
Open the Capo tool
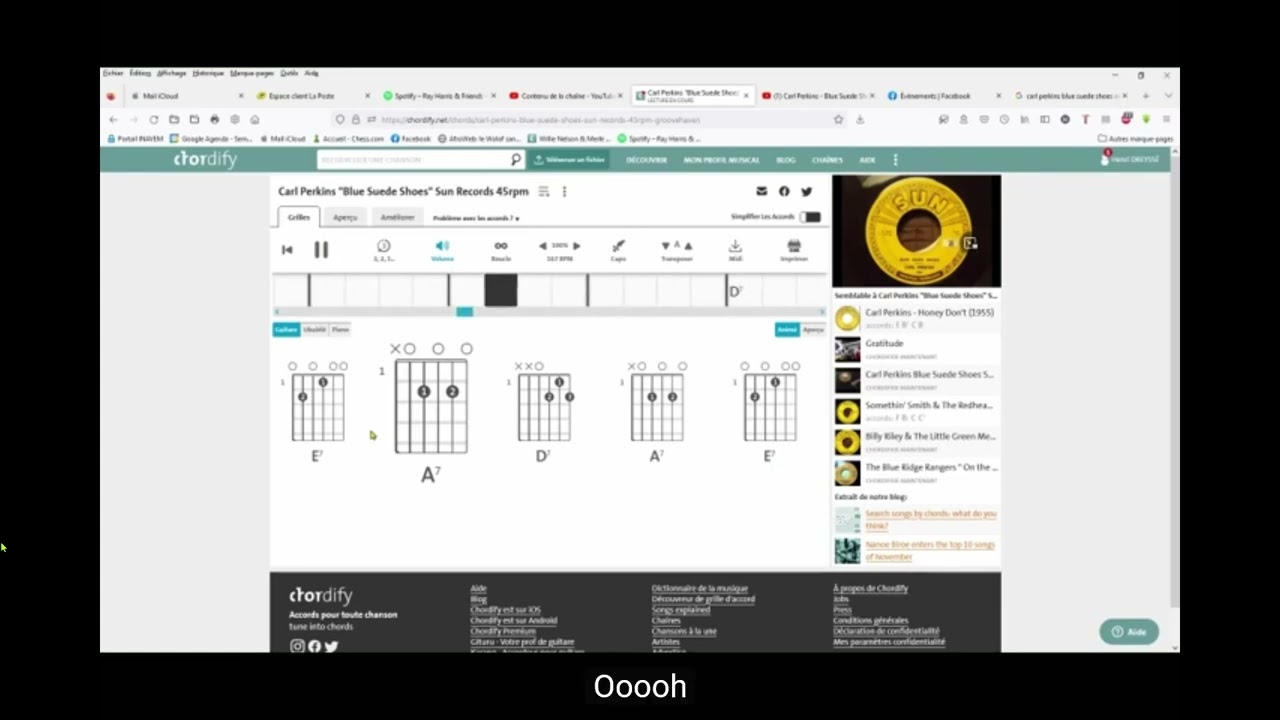tap(618, 250)
